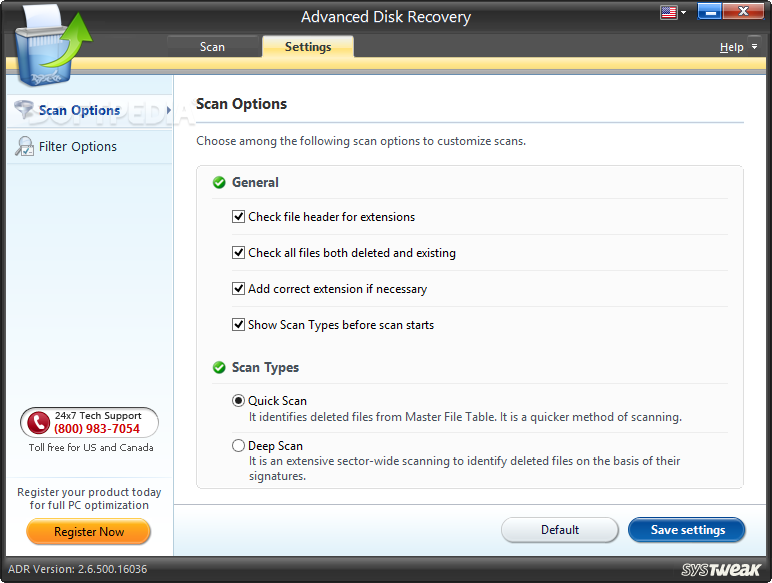772x583 pixels.
Task: Click the Register Now button
Action: tap(89, 532)
